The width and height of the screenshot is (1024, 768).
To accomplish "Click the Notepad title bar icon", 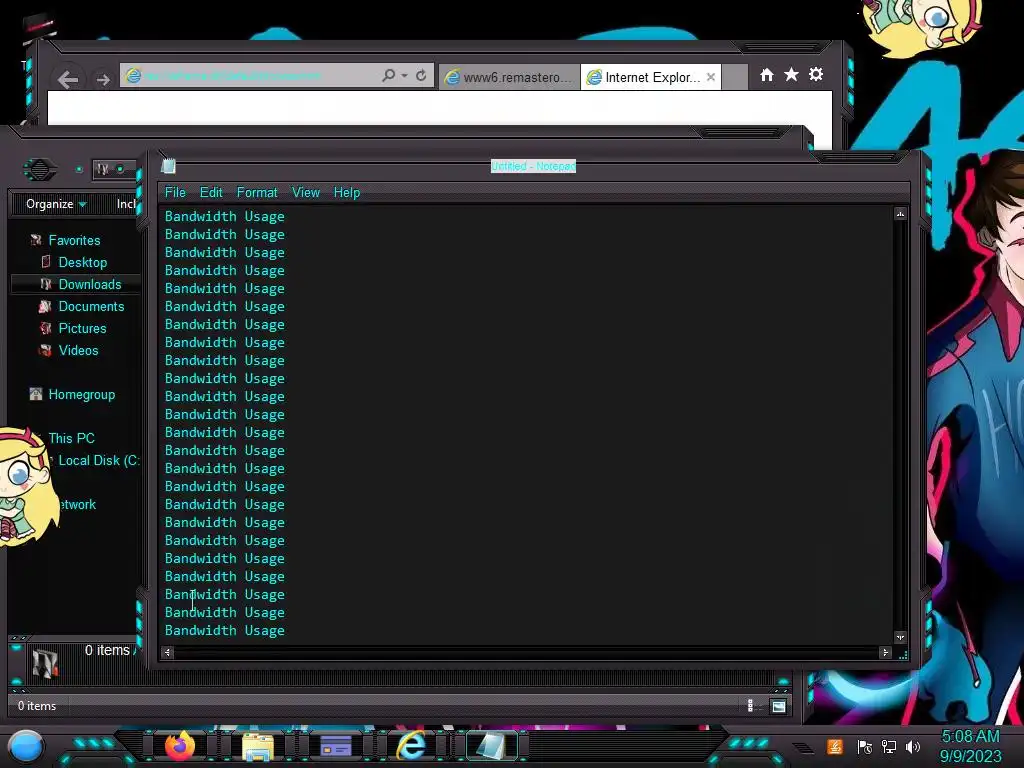I will [168, 166].
